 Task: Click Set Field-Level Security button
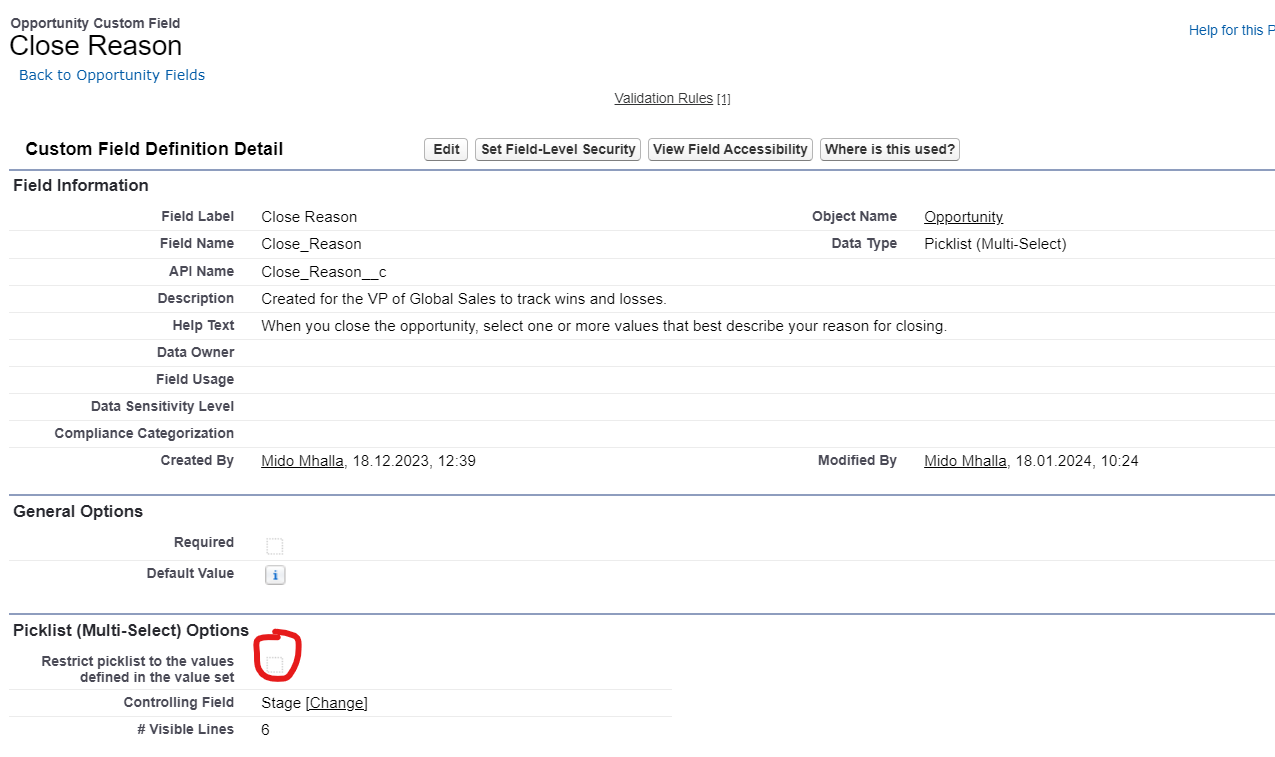coord(558,149)
